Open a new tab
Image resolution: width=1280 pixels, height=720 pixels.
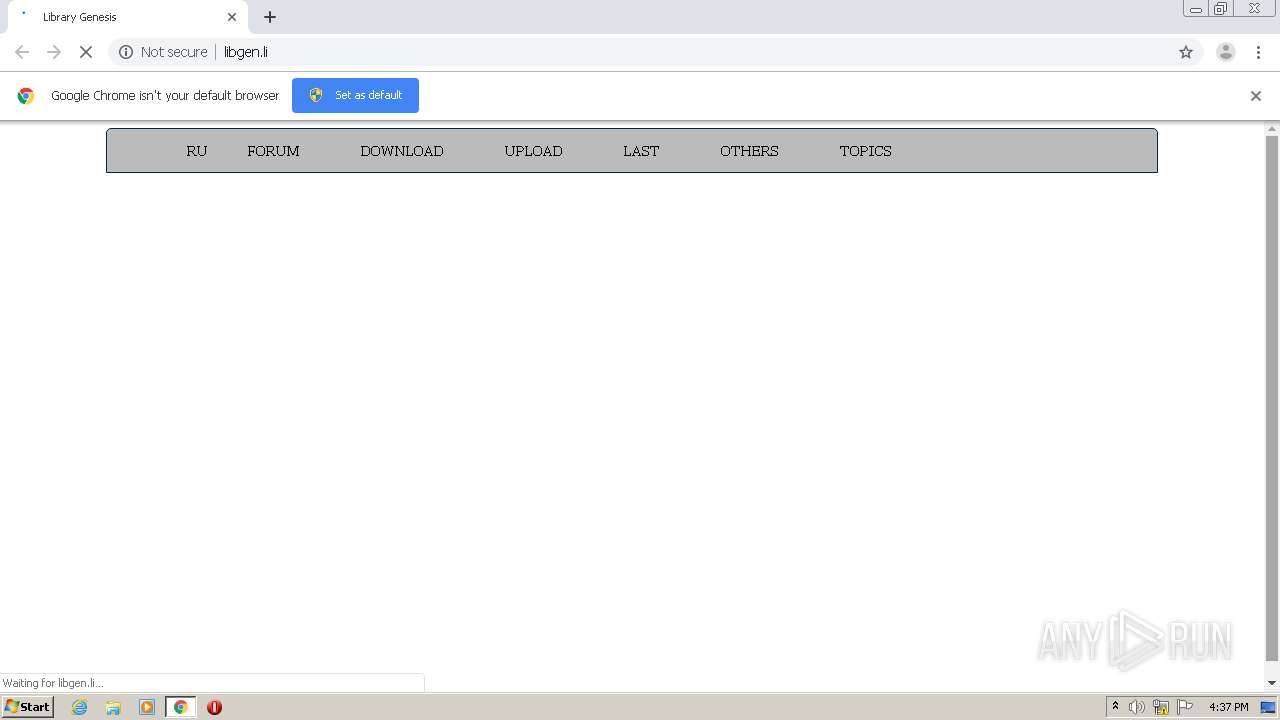coord(270,17)
